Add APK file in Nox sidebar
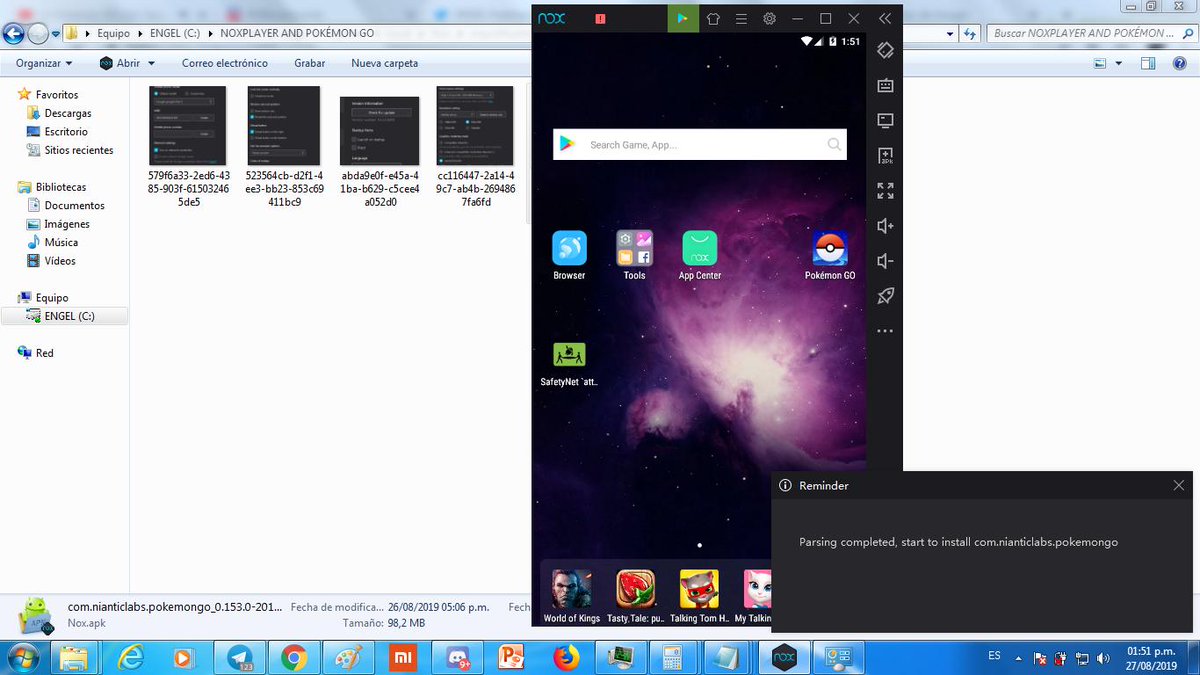Screen dimensions: 1200x675 [885, 155]
